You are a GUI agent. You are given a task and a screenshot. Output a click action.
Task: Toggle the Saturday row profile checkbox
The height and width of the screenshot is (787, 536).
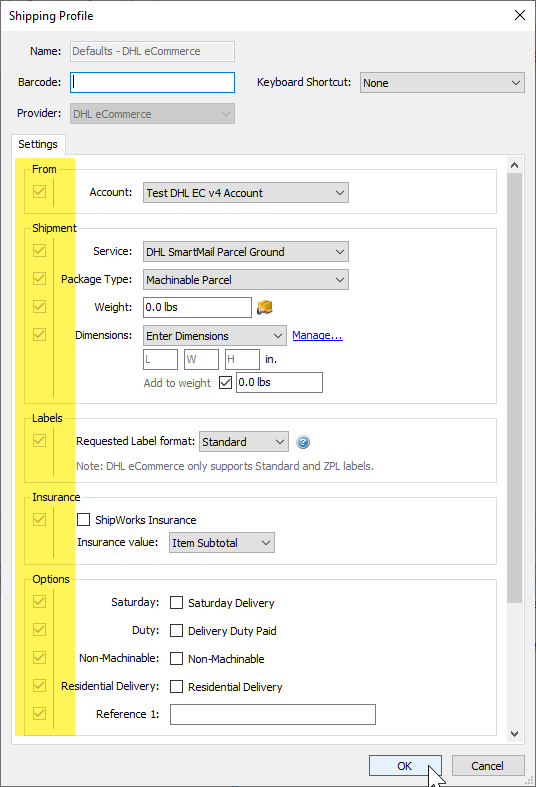pos(39,601)
